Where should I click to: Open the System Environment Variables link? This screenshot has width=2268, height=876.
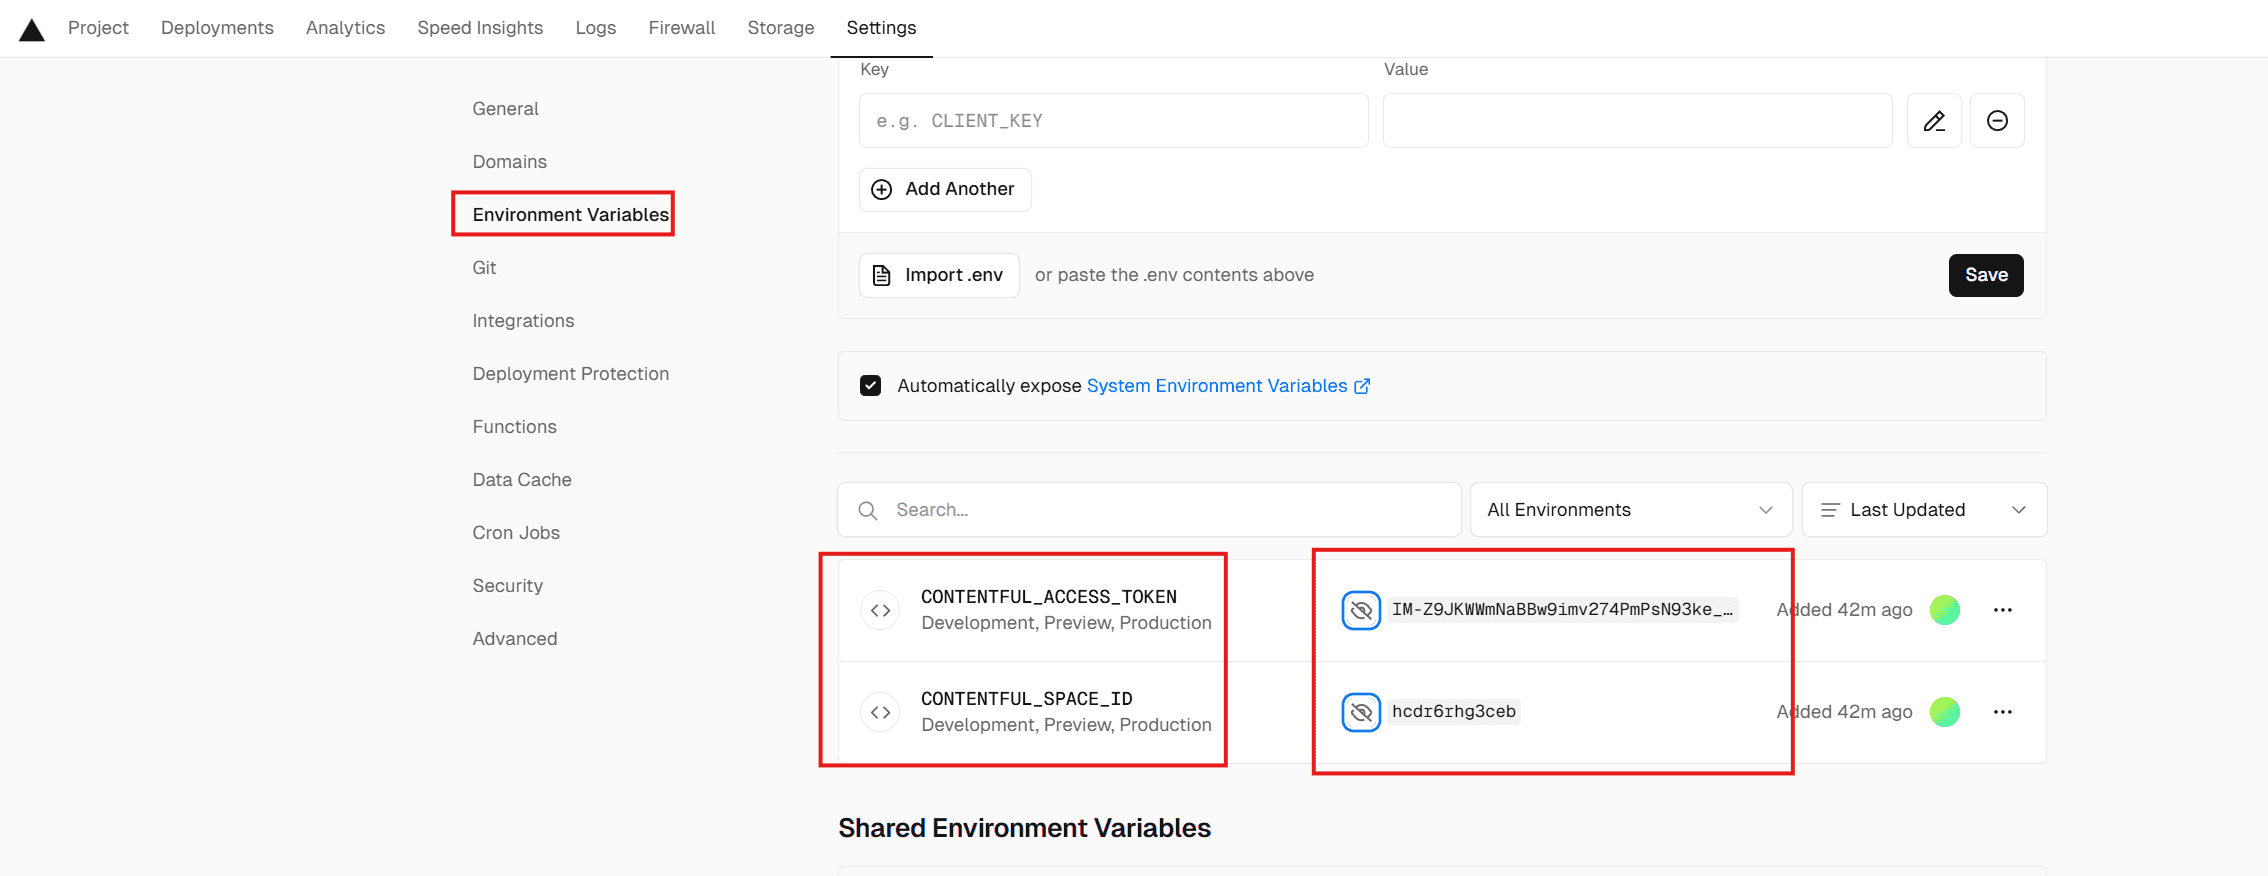[1217, 386]
